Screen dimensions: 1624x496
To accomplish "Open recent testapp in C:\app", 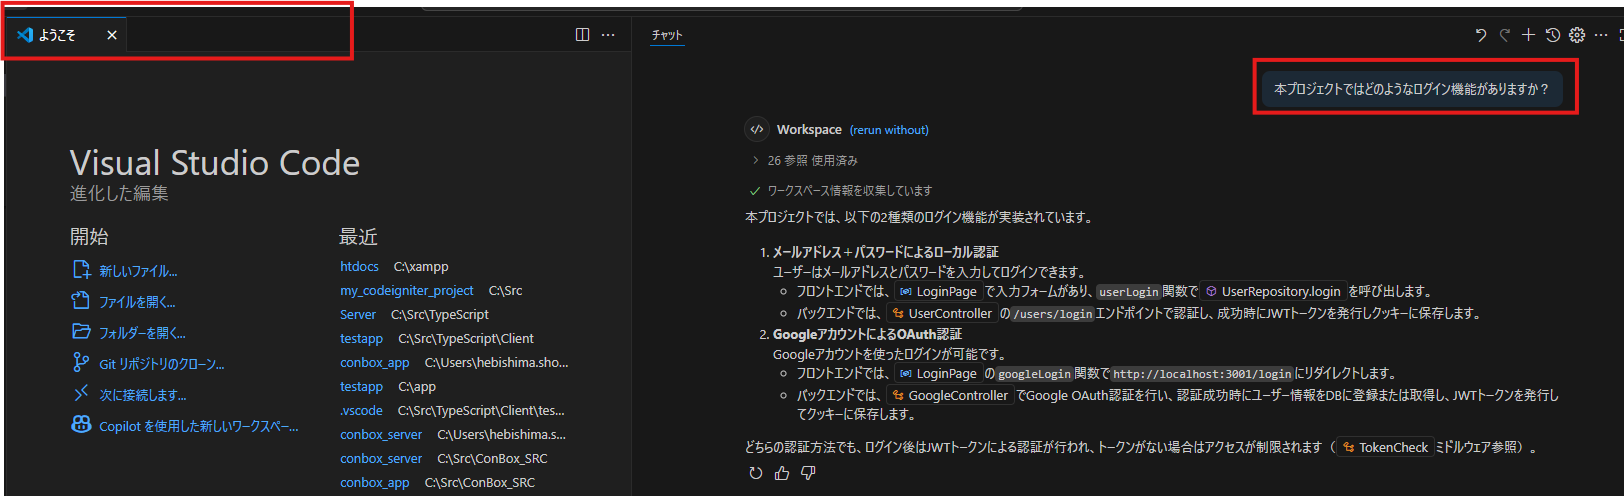I will (x=361, y=387).
